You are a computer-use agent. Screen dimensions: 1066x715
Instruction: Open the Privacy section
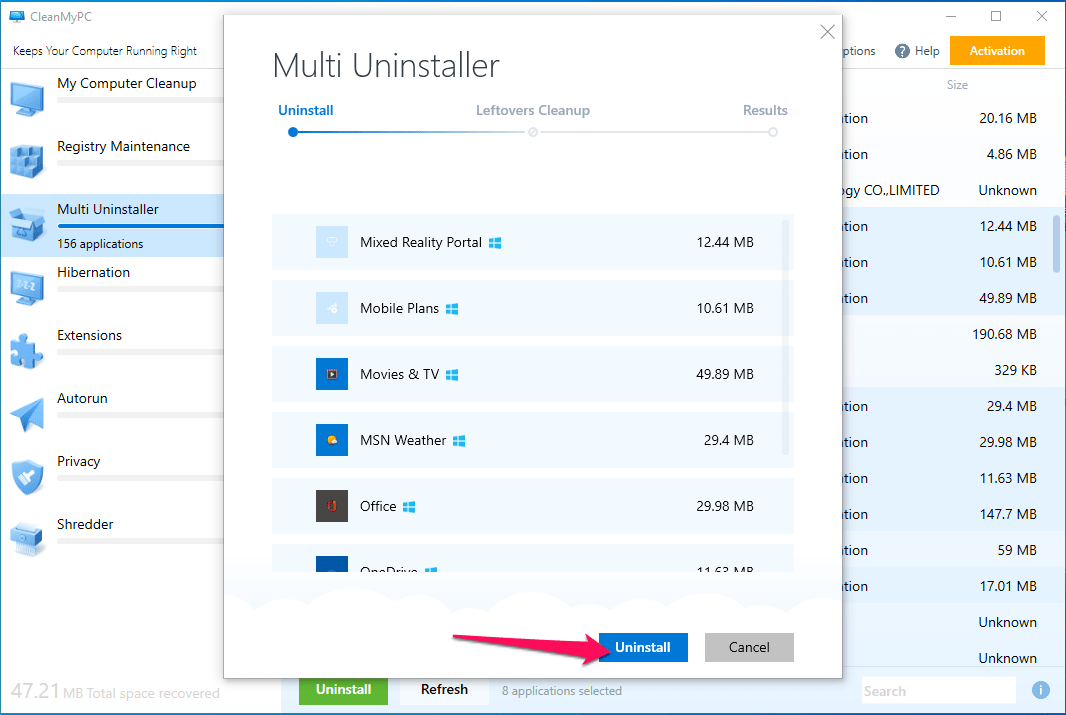click(79, 461)
